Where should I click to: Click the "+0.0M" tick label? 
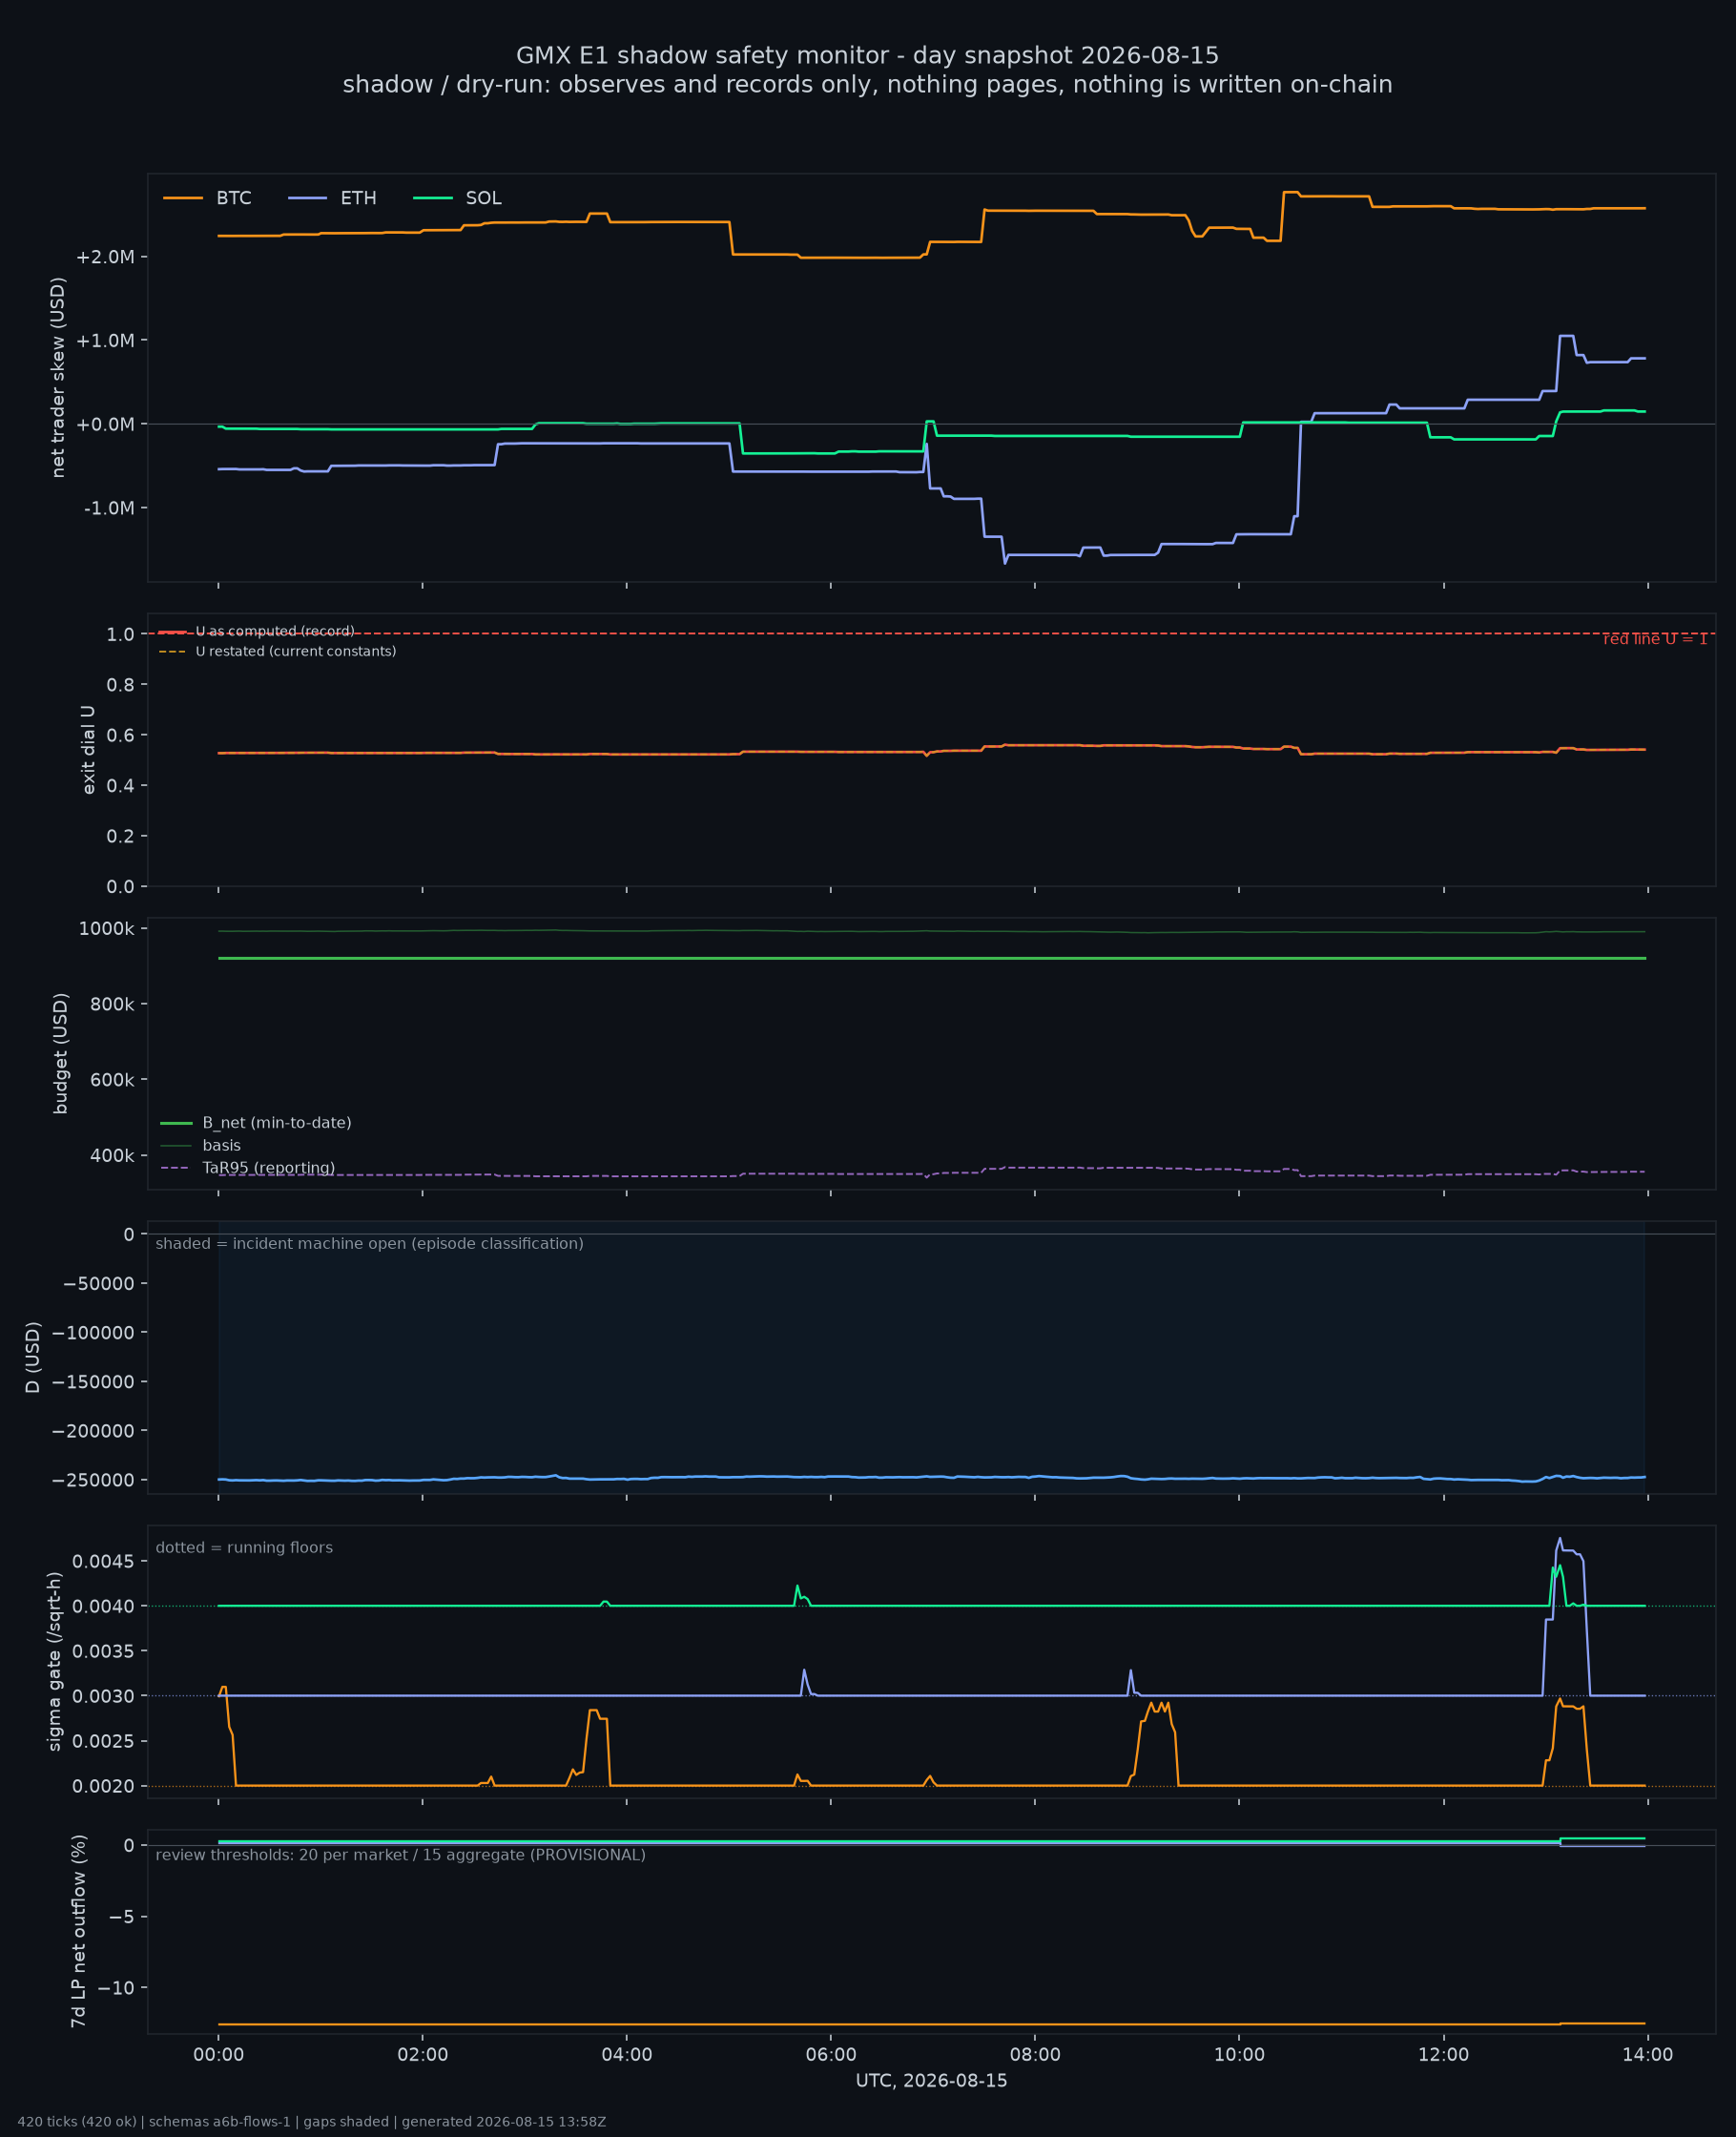pos(105,425)
